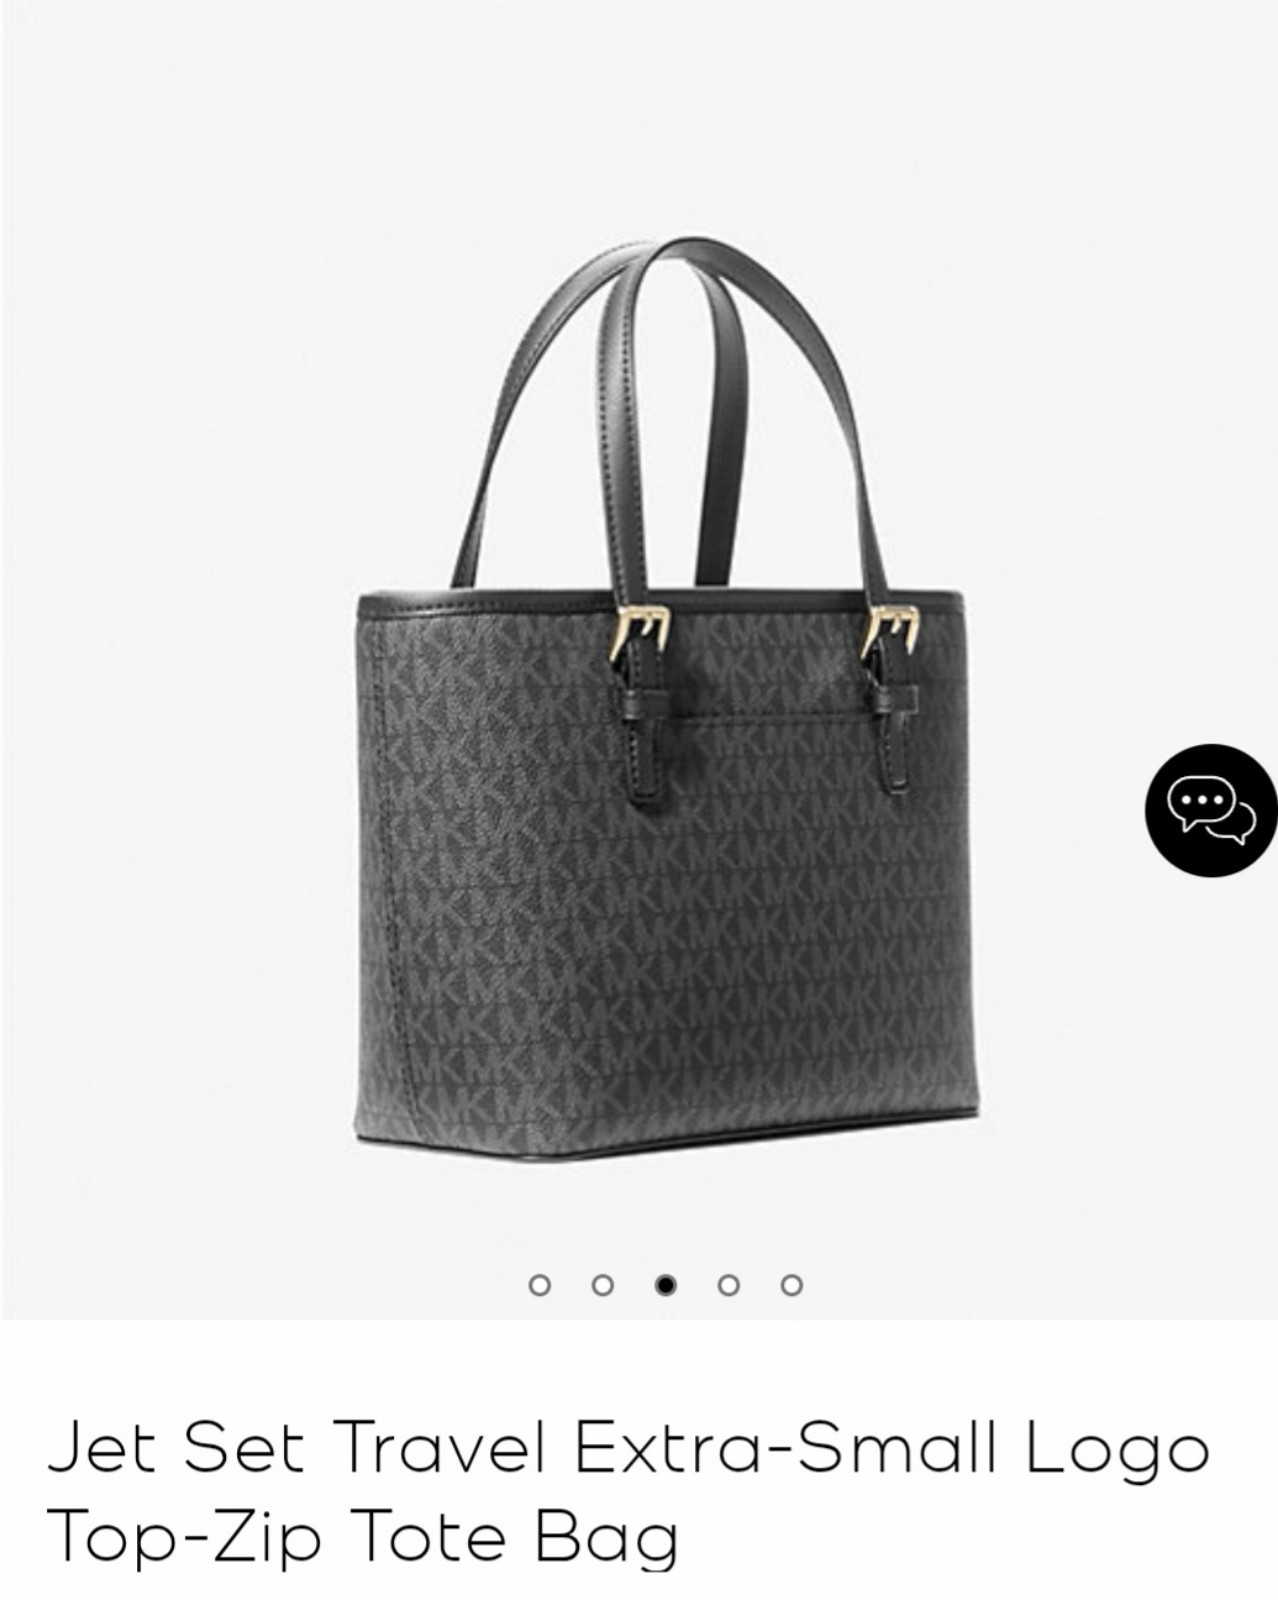Jump to the fourth carousel image dot
The image size is (1278, 1600).
tap(729, 1285)
